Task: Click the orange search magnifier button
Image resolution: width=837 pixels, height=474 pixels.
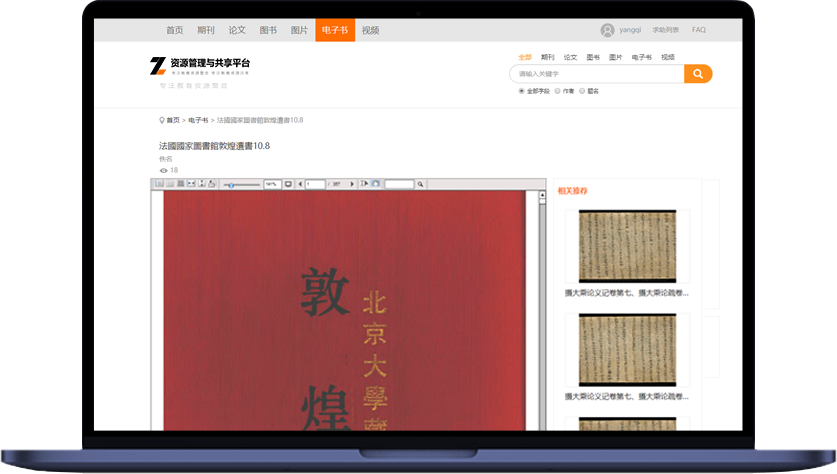Action: coord(698,74)
